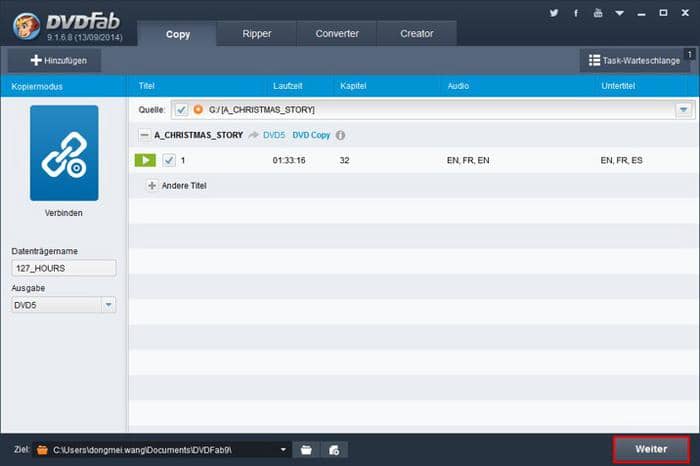Toggle the Quelle source checkbox
This screenshot has width=700, height=466.
pos(181,109)
